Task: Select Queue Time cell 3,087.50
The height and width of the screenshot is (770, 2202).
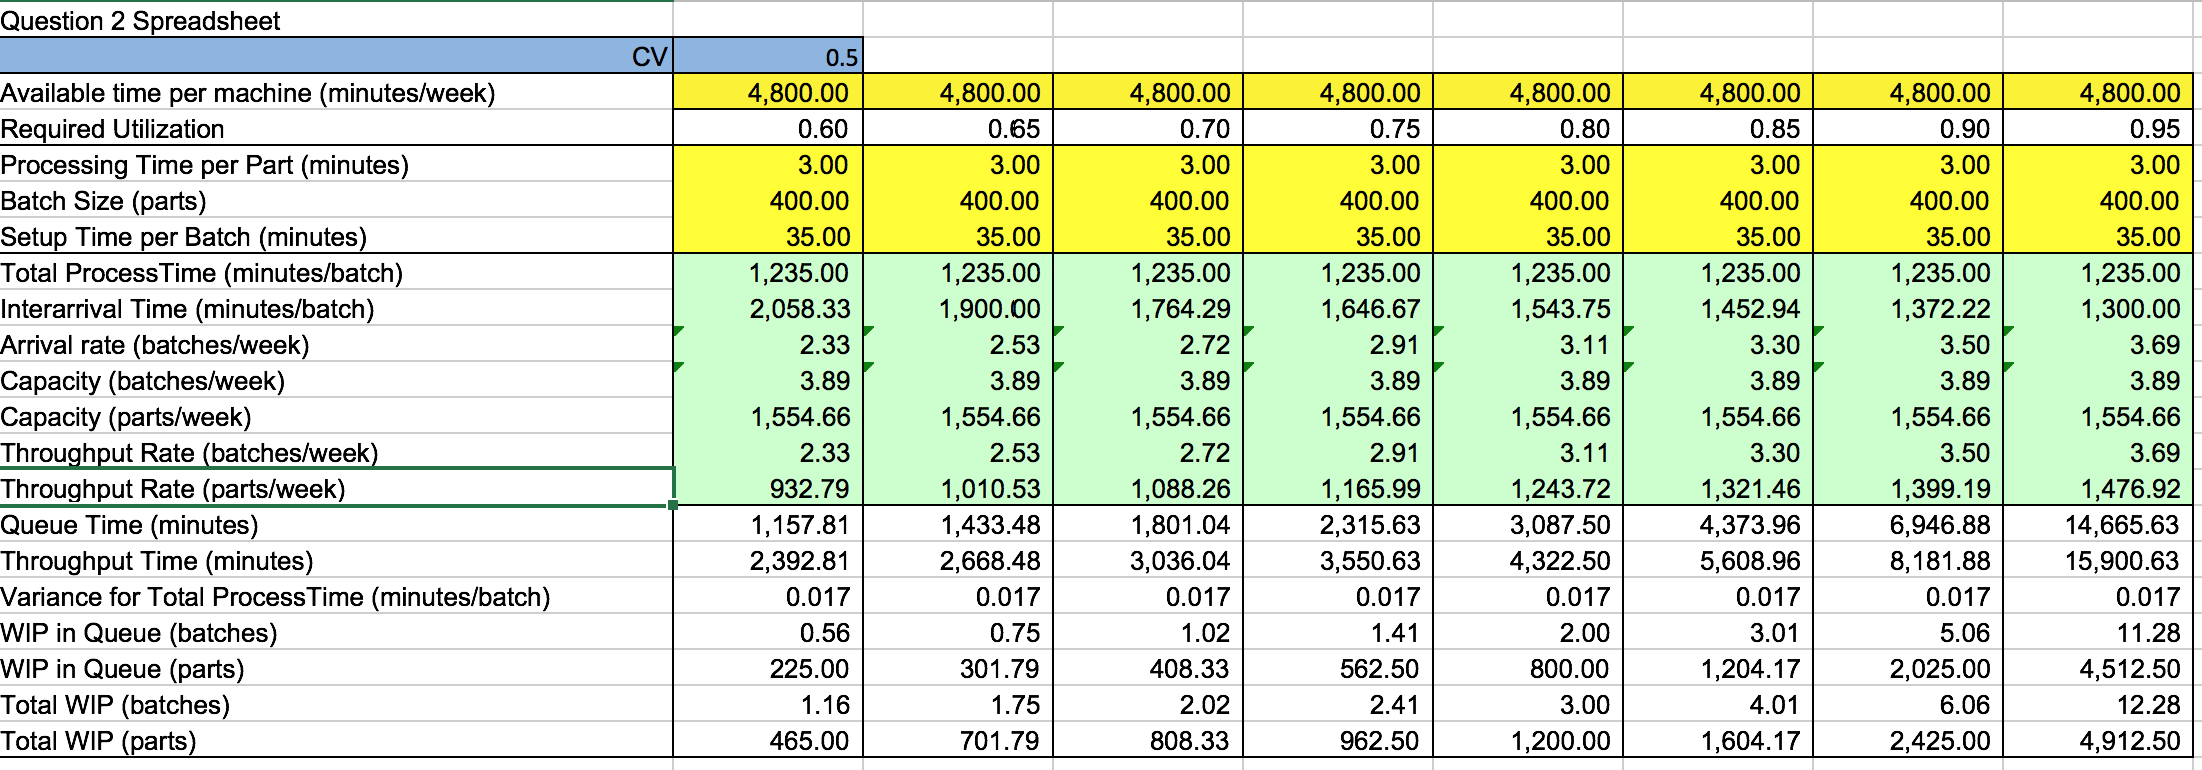Action: (x=1528, y=524)
